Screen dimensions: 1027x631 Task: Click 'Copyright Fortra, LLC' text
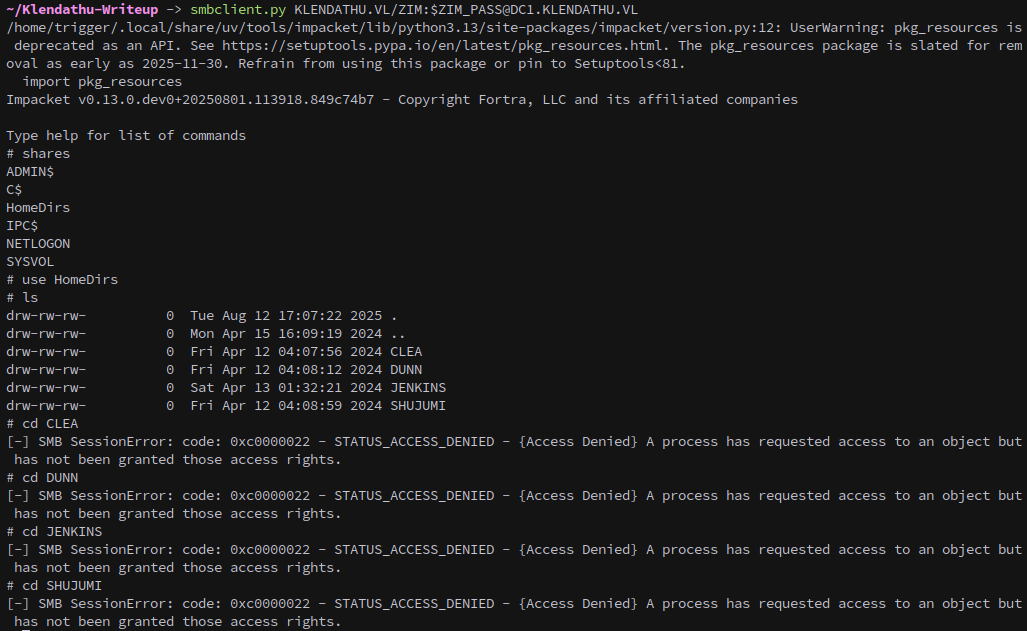[x=482, y=100]
